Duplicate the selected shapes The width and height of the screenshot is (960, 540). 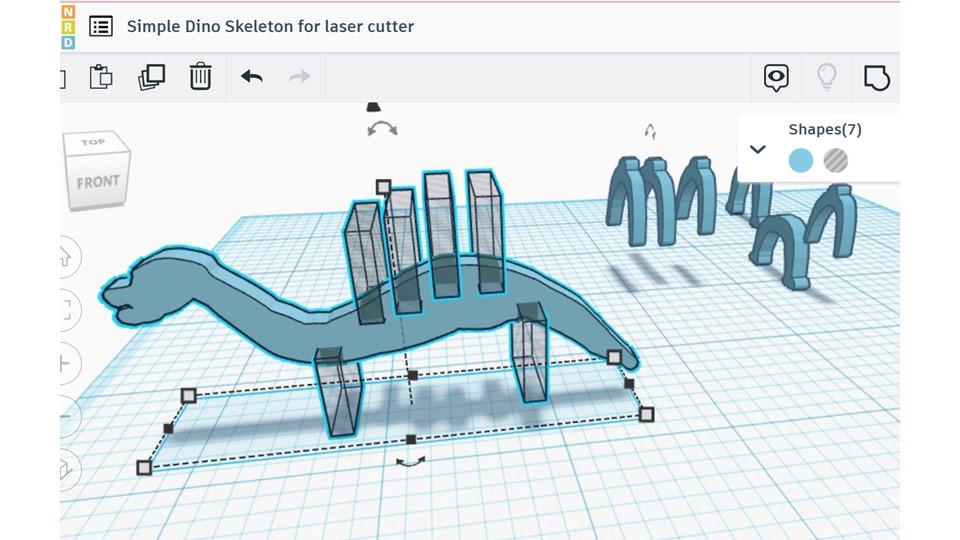[151, 77]
